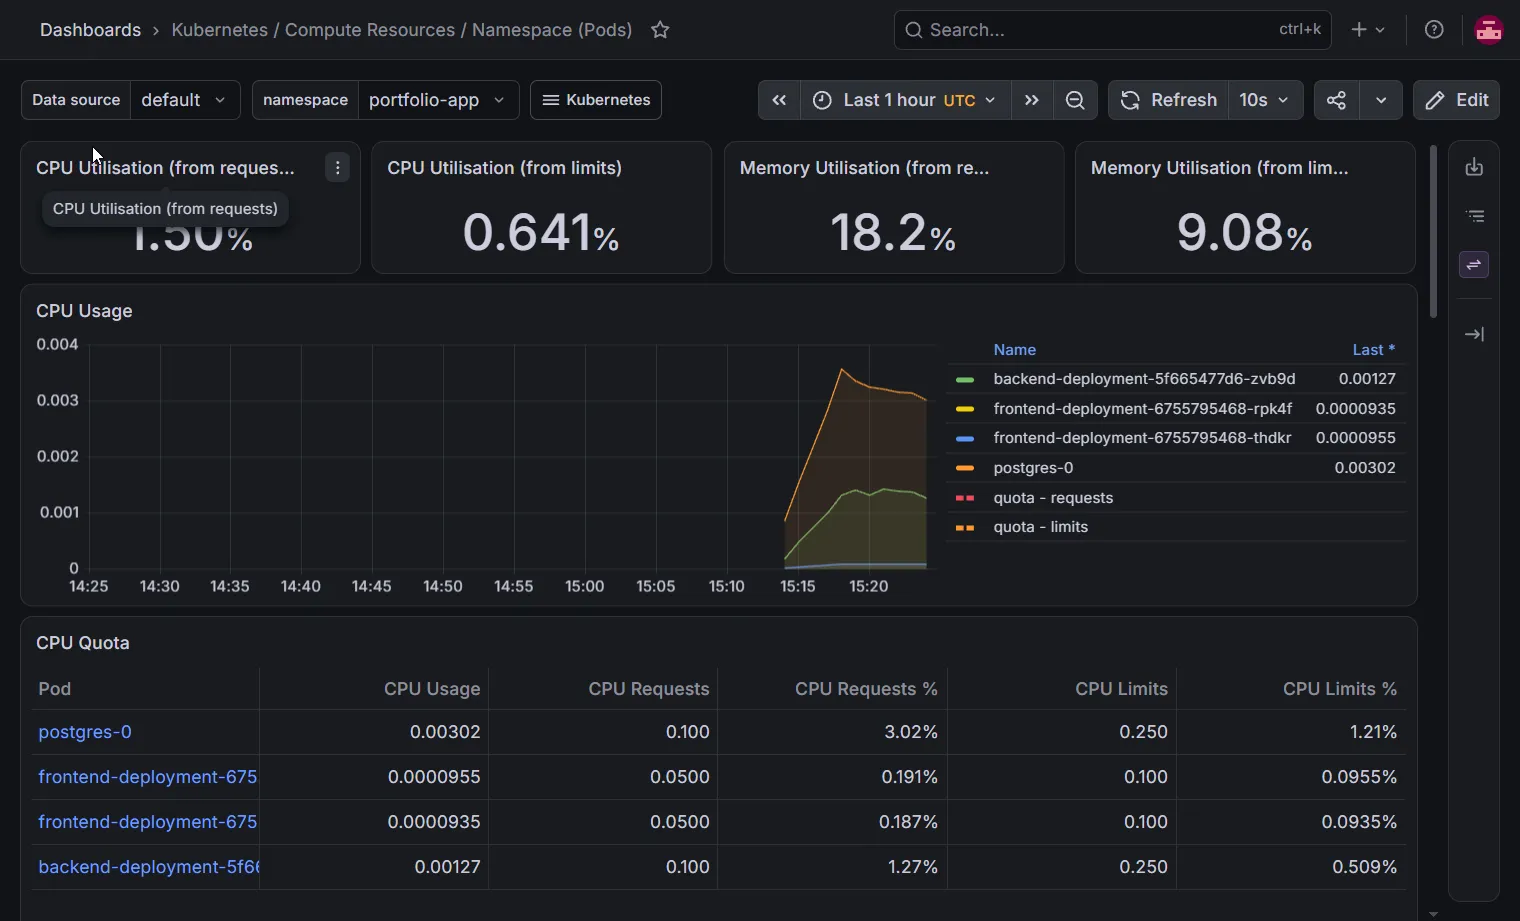The height and width of the screenshot is (921, 1520).
Task: Open the share dashboard icon
Action: [x=1336, y=100]
